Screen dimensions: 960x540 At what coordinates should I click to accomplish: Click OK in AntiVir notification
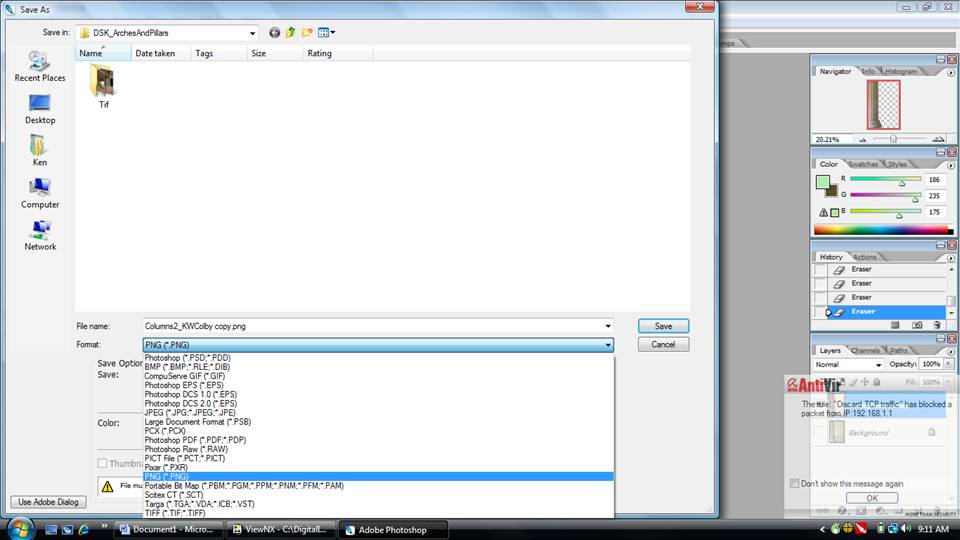872,498
